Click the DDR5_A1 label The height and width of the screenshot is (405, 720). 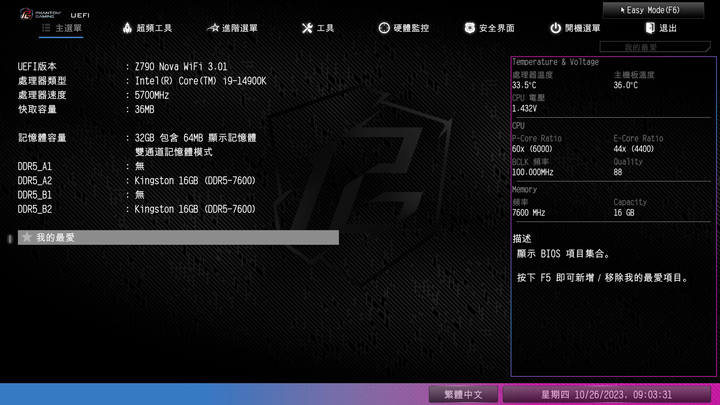[x=34, y=166]
